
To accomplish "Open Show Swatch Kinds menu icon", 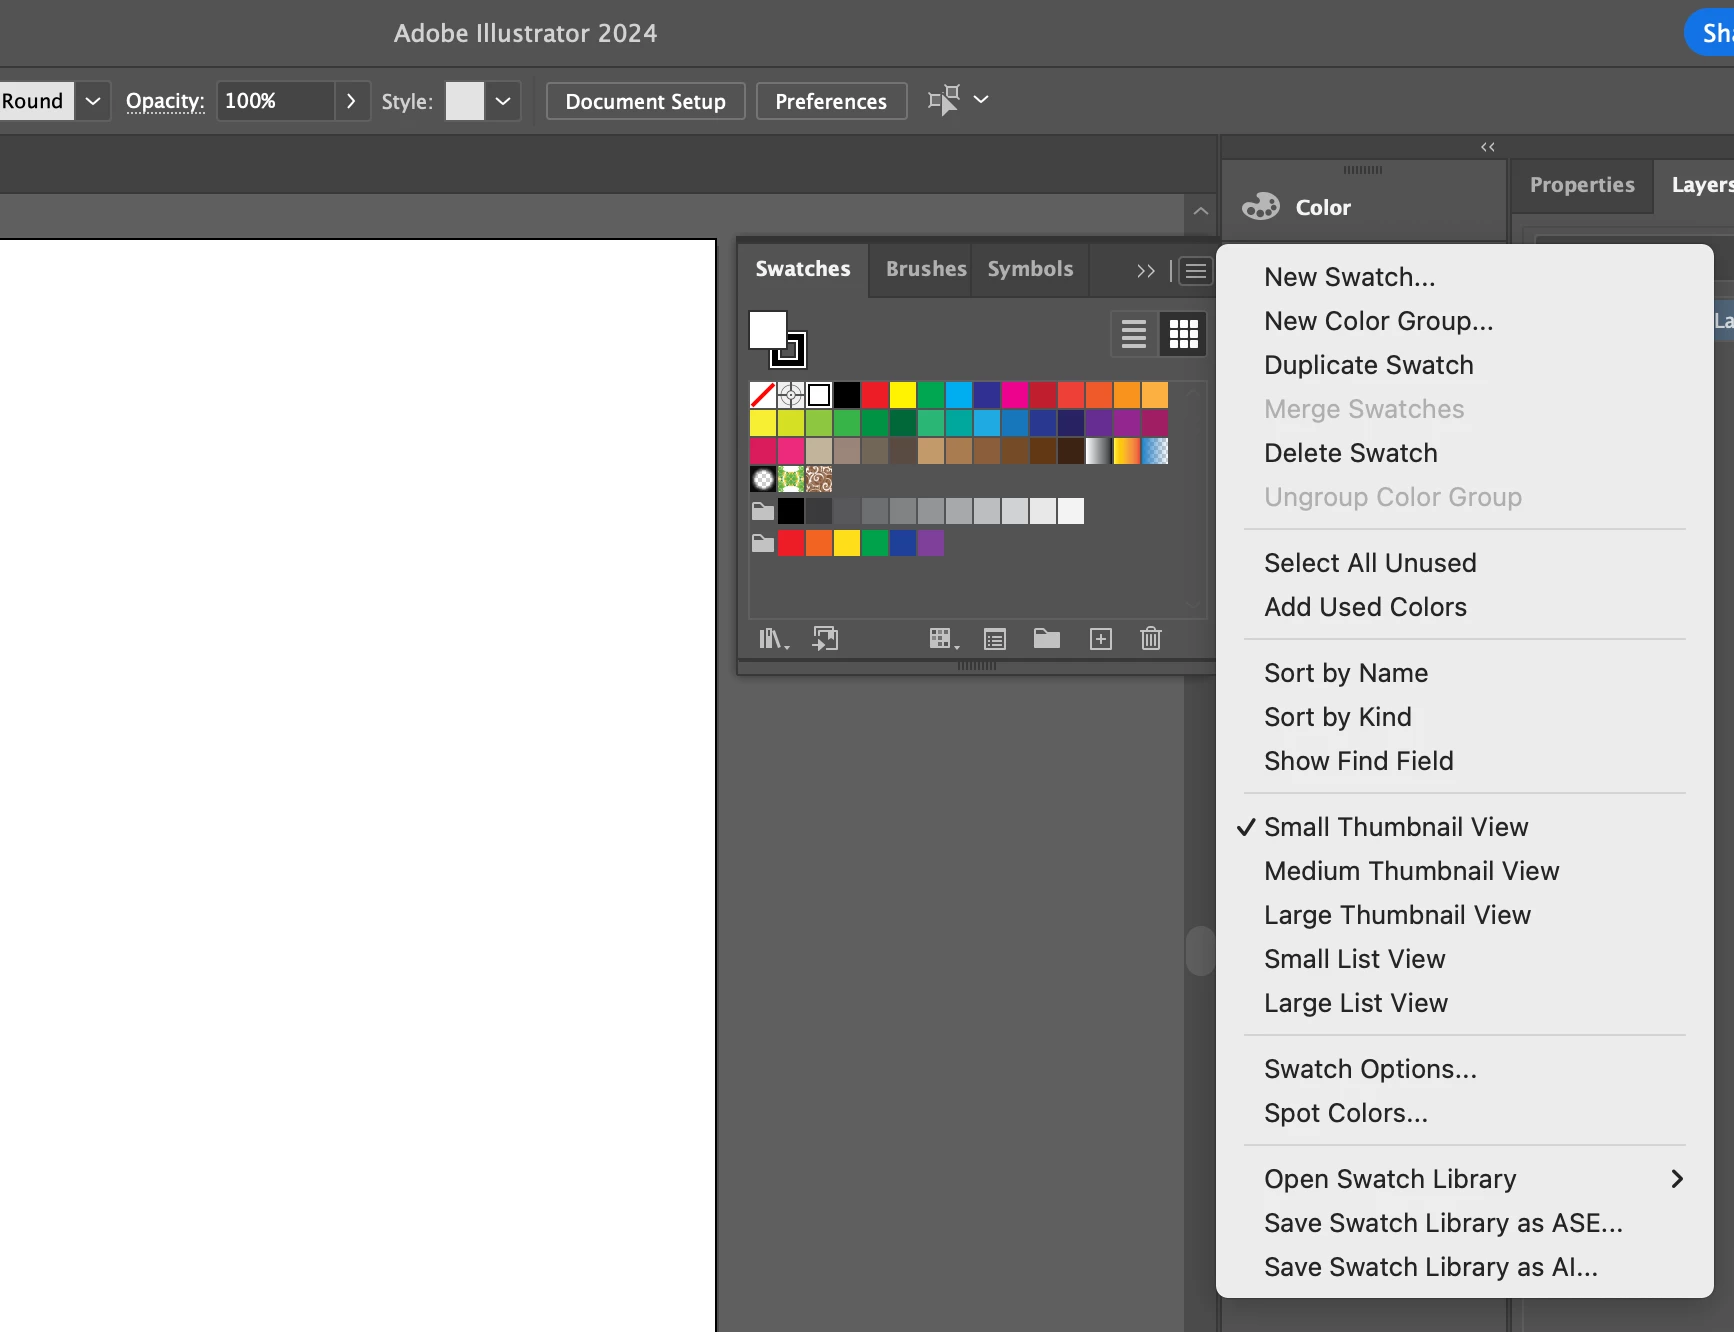I will coord(943,639).
